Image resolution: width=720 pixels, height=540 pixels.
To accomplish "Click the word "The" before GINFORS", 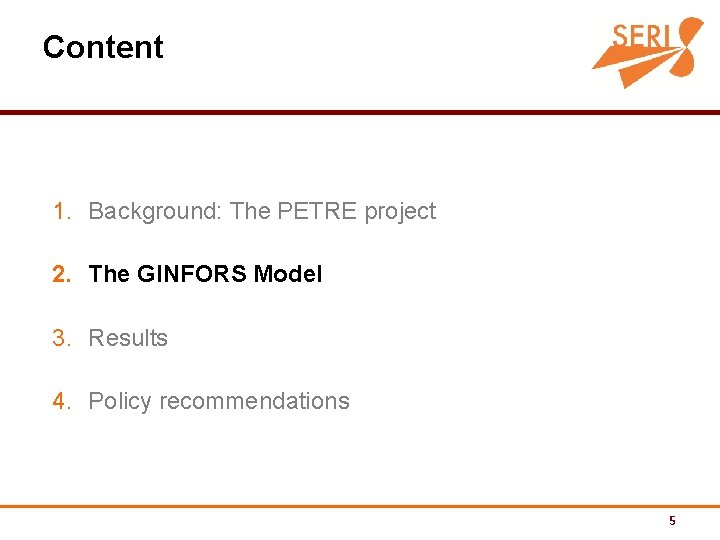I will point(109,274).
